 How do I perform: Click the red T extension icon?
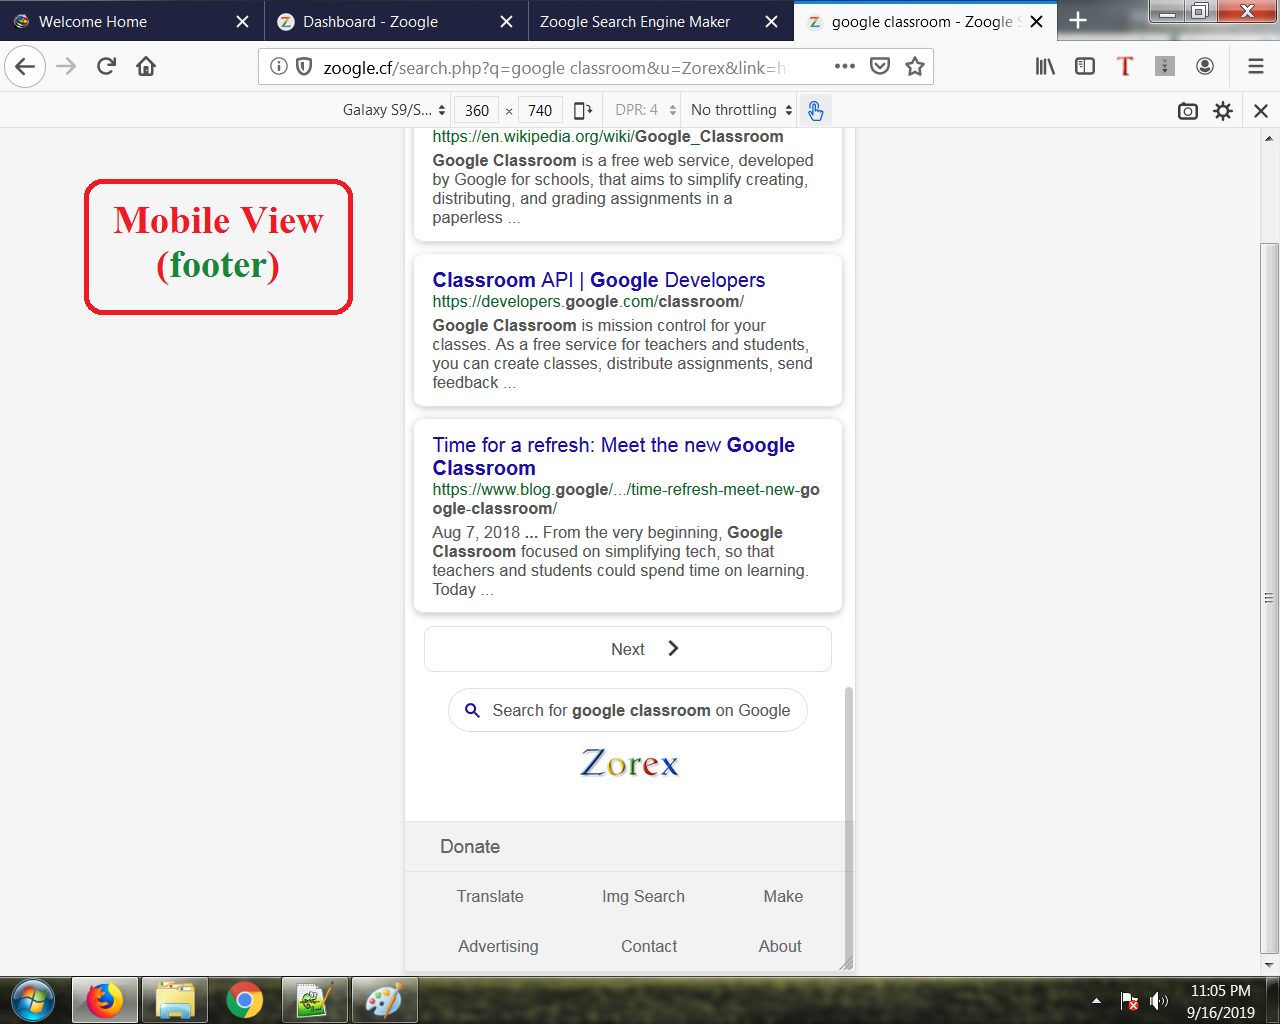pos(1125,67)
